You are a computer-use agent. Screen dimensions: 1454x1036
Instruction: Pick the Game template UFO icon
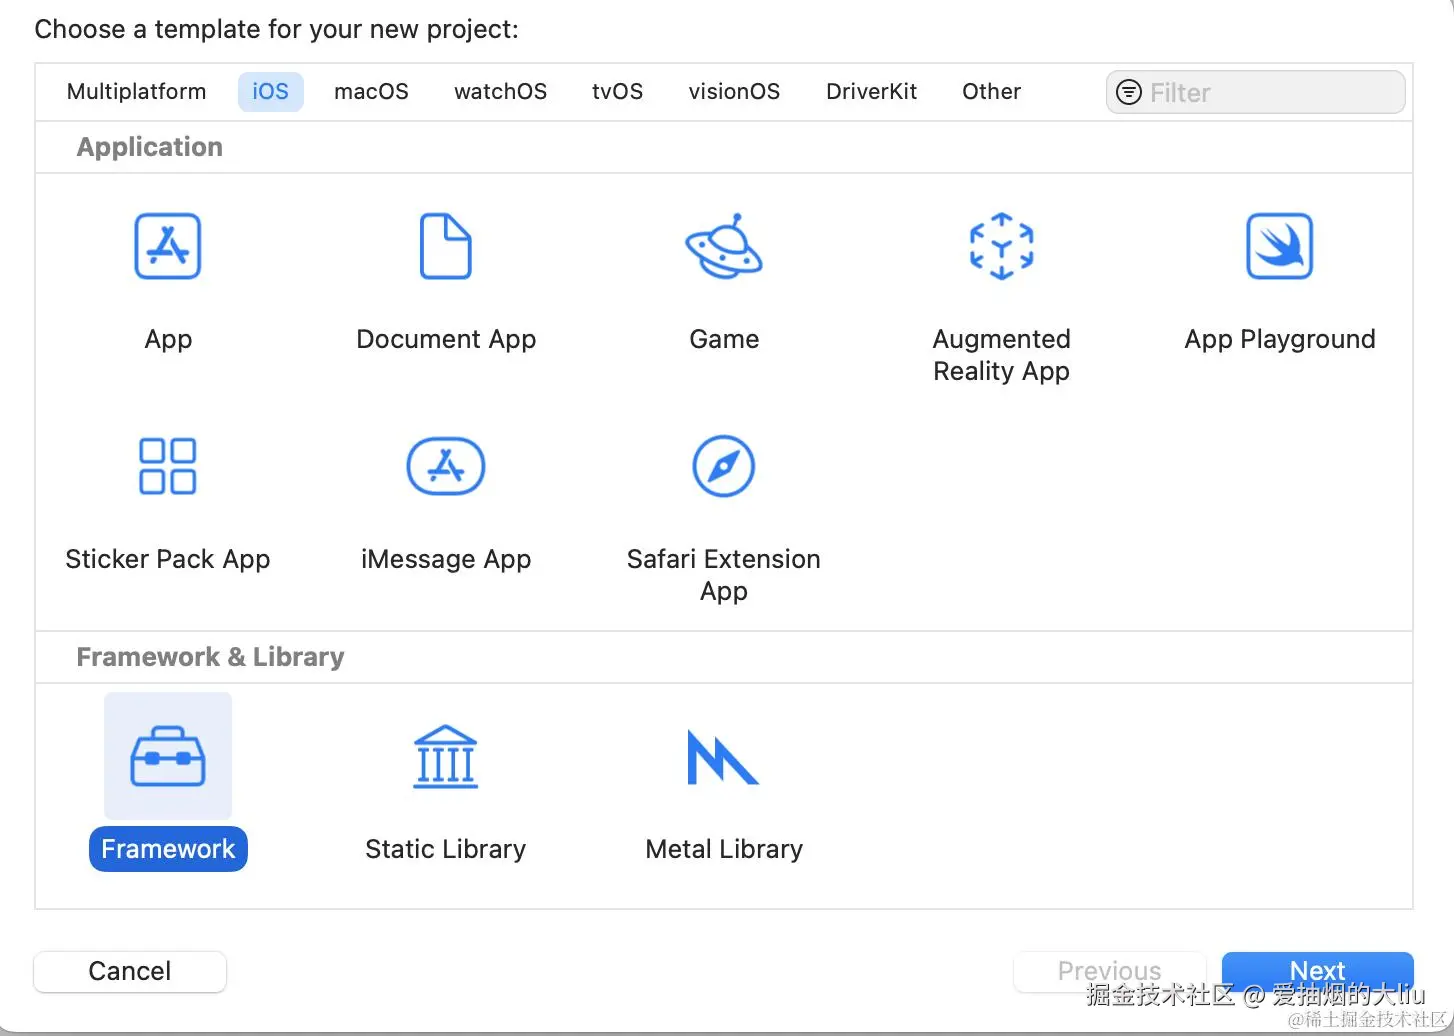(724, 246)
